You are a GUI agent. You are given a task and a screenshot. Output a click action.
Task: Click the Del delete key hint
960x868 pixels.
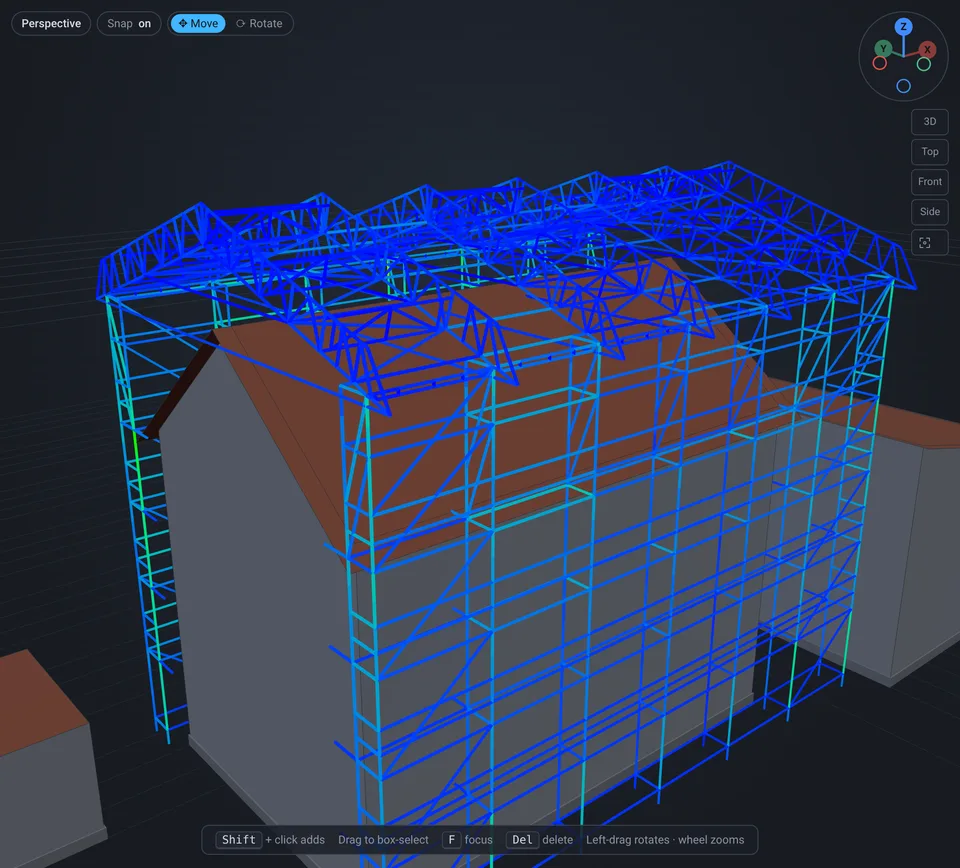522,840
